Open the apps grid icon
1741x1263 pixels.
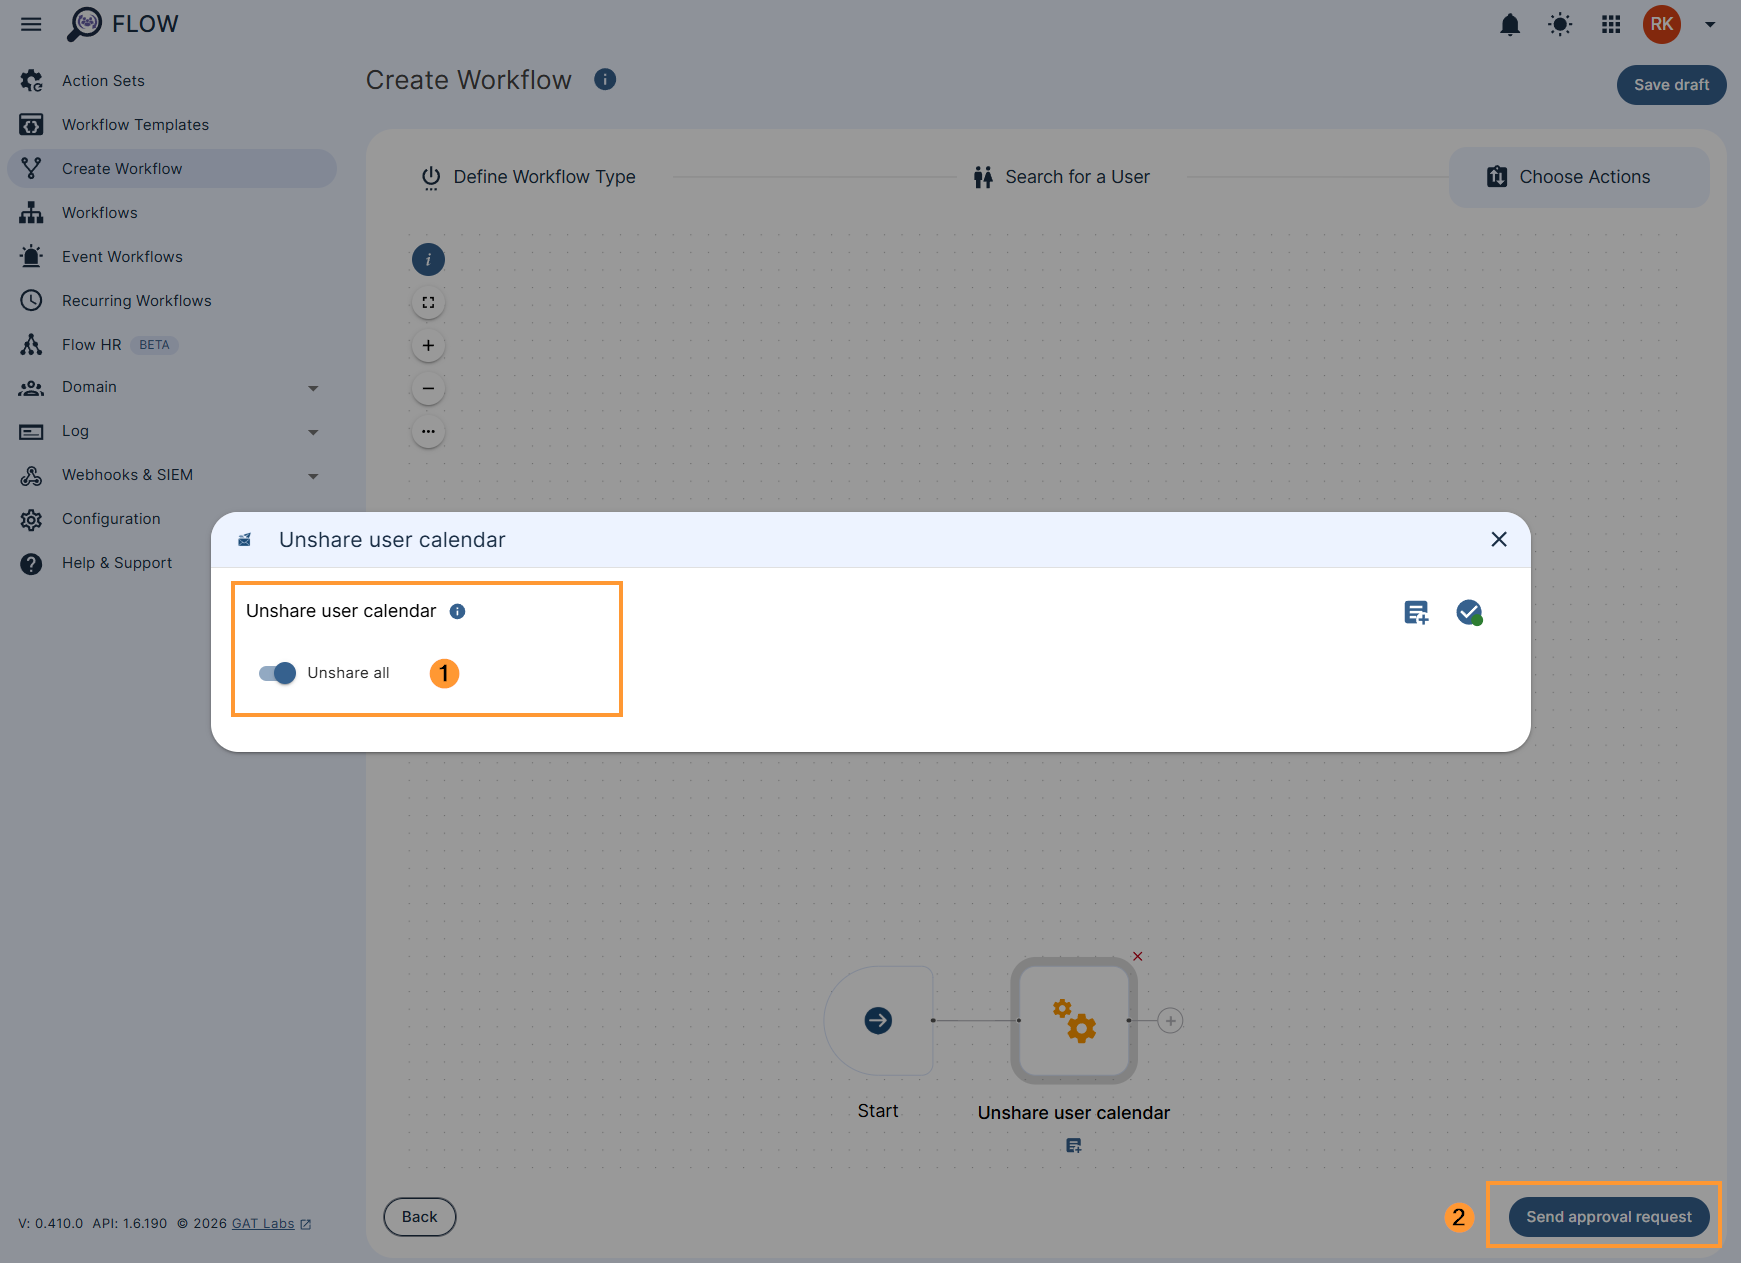click(1610, 24)
